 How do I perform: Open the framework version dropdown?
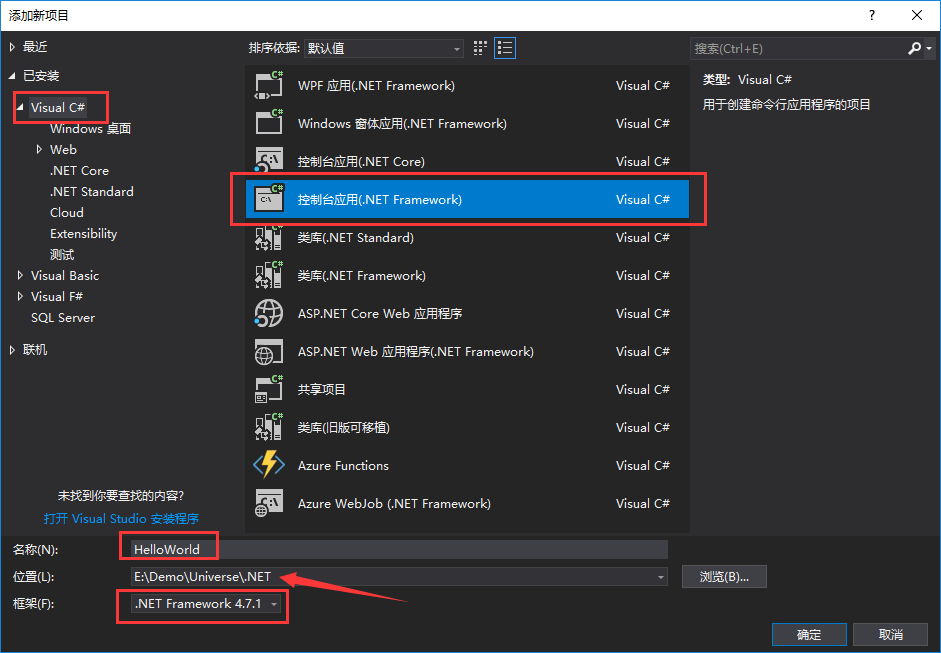206,604
